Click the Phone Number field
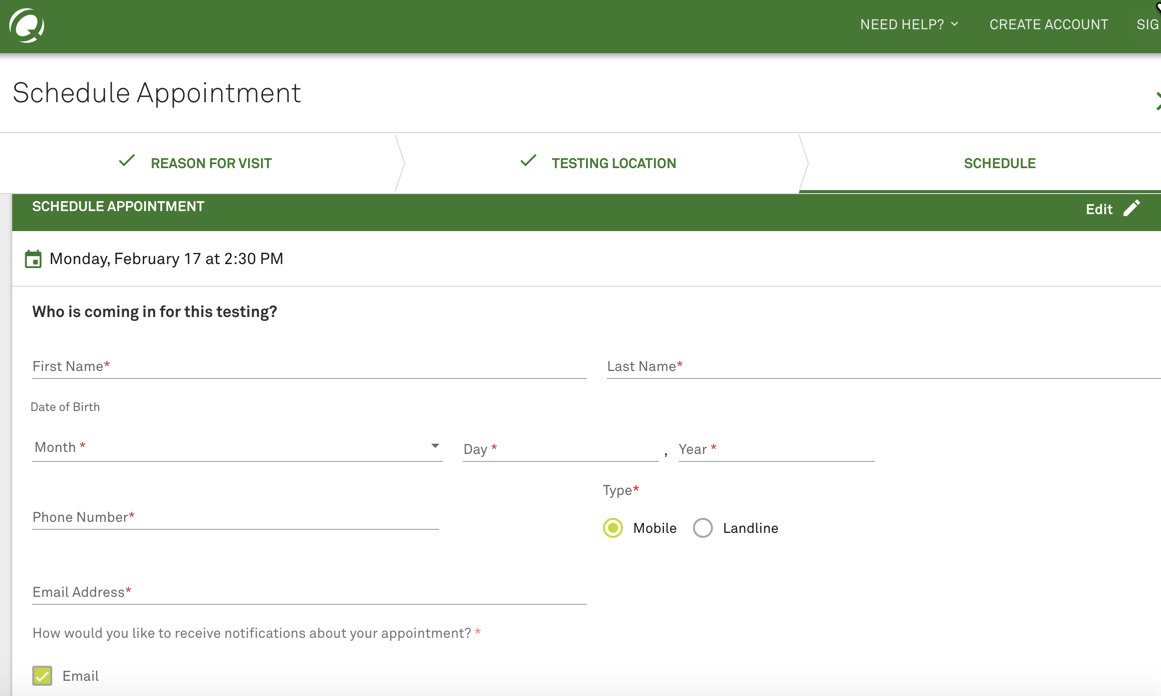Screen dimensions: 1161x696 point(235,517)
